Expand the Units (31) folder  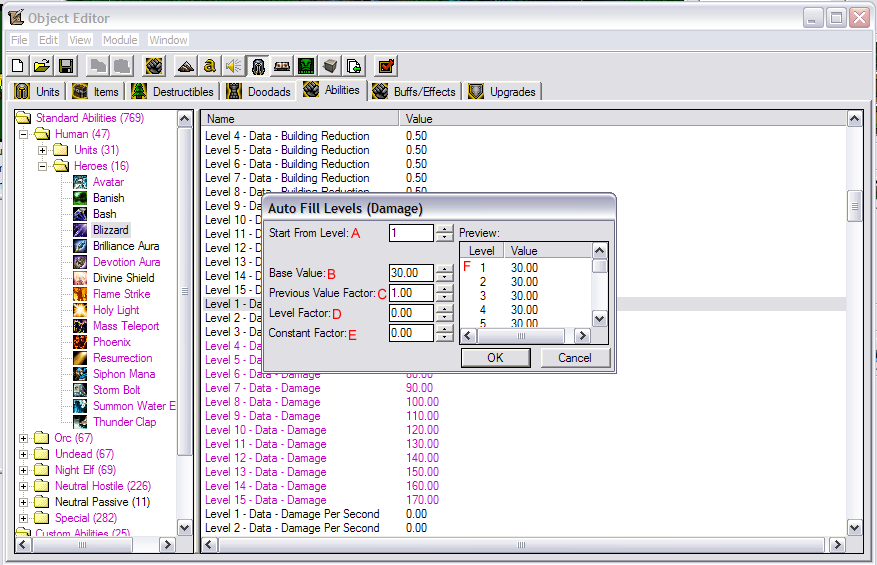(43, 150)
